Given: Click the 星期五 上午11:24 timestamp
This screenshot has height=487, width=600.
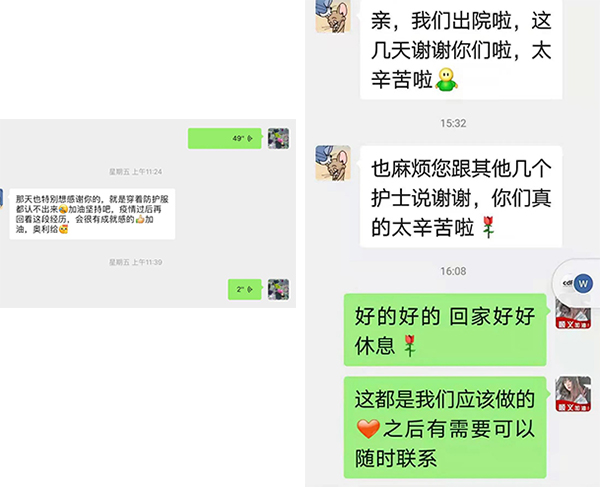Looking at the screenshot, I should (135, 172).
